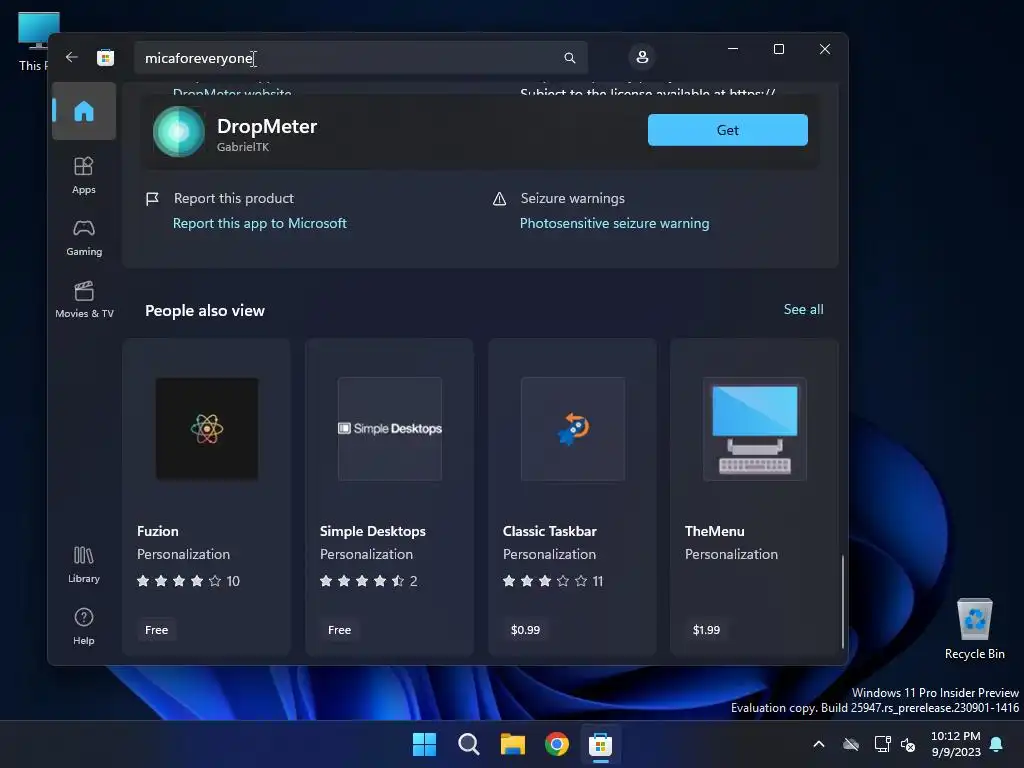
Task: Open the Gaming section in the sidebar
Action: [84, 238]
